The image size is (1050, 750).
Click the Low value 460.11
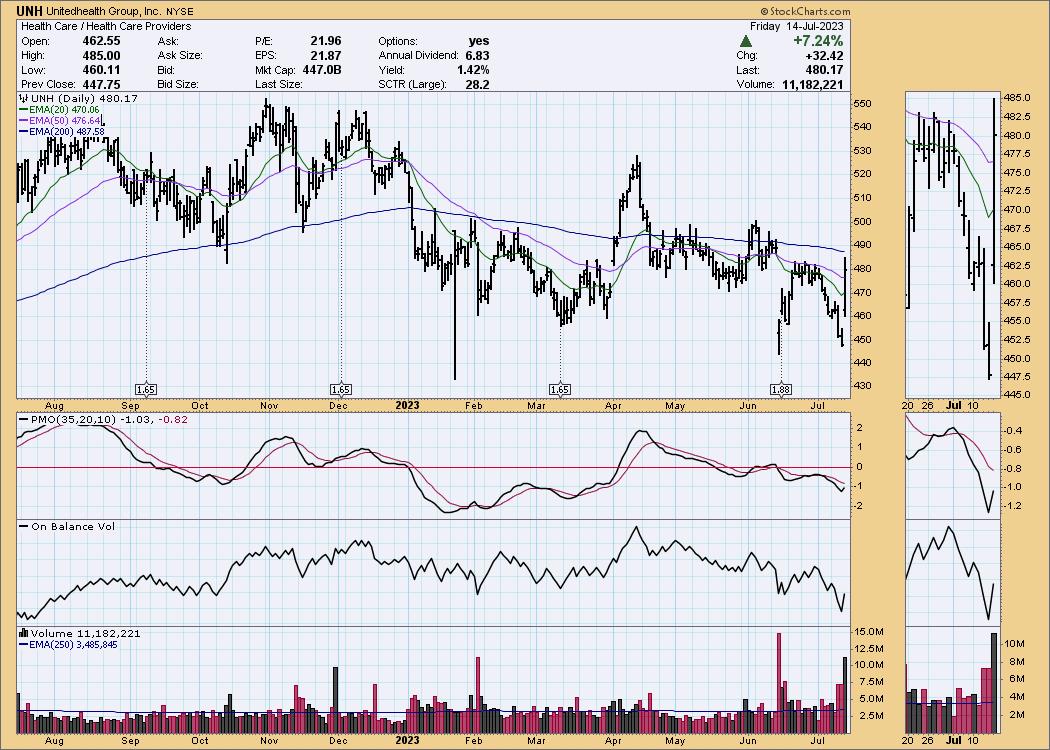point(101,70)
